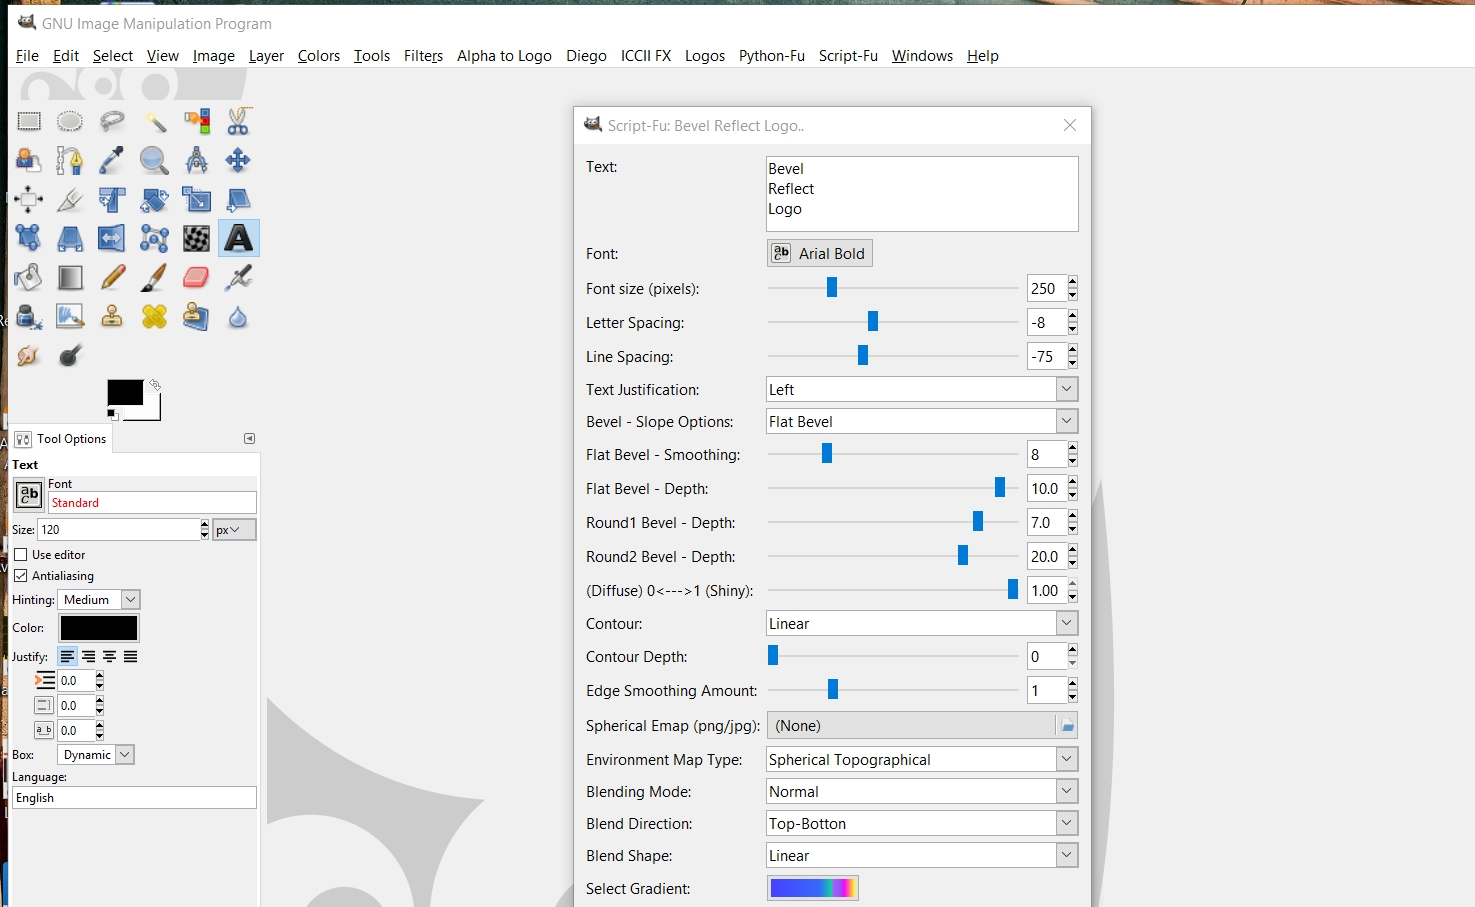Select the Move tool
1475x907 pixels.
click(x=238, y=160)
